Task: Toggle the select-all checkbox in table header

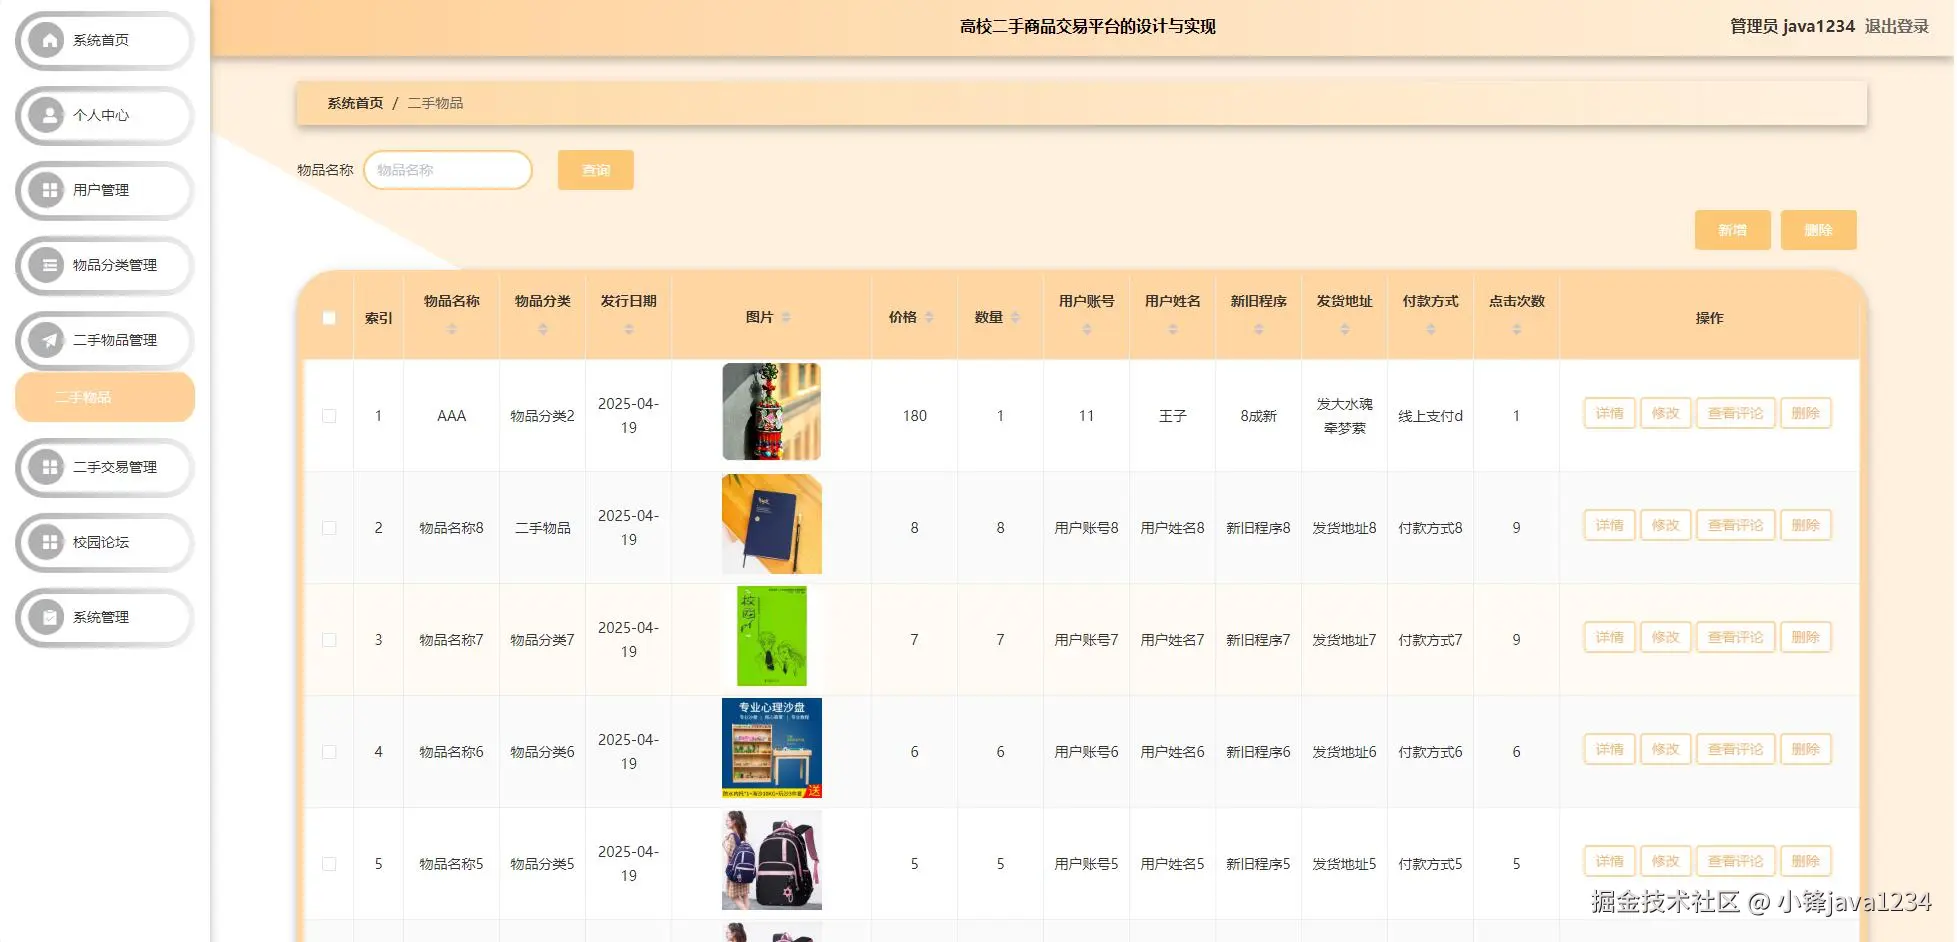Action: [x=329, y=318]
